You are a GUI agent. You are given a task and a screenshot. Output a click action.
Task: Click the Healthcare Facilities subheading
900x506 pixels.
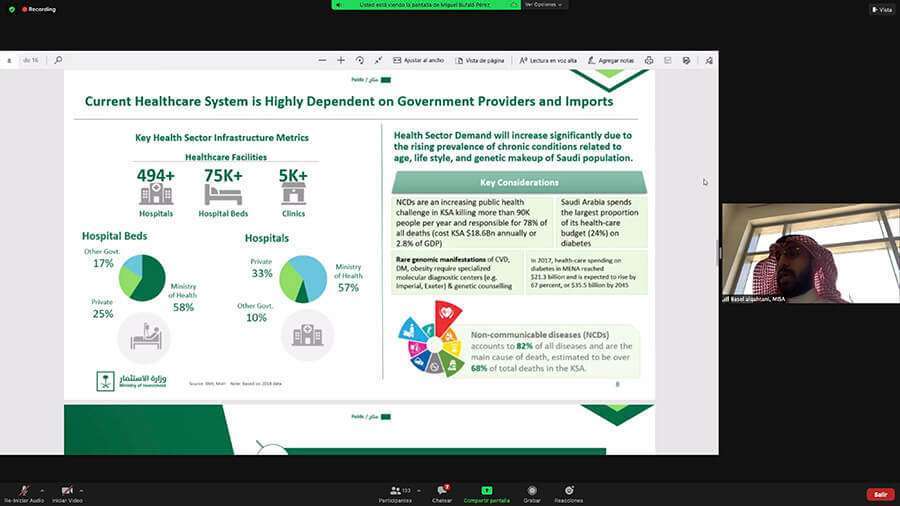226,157
